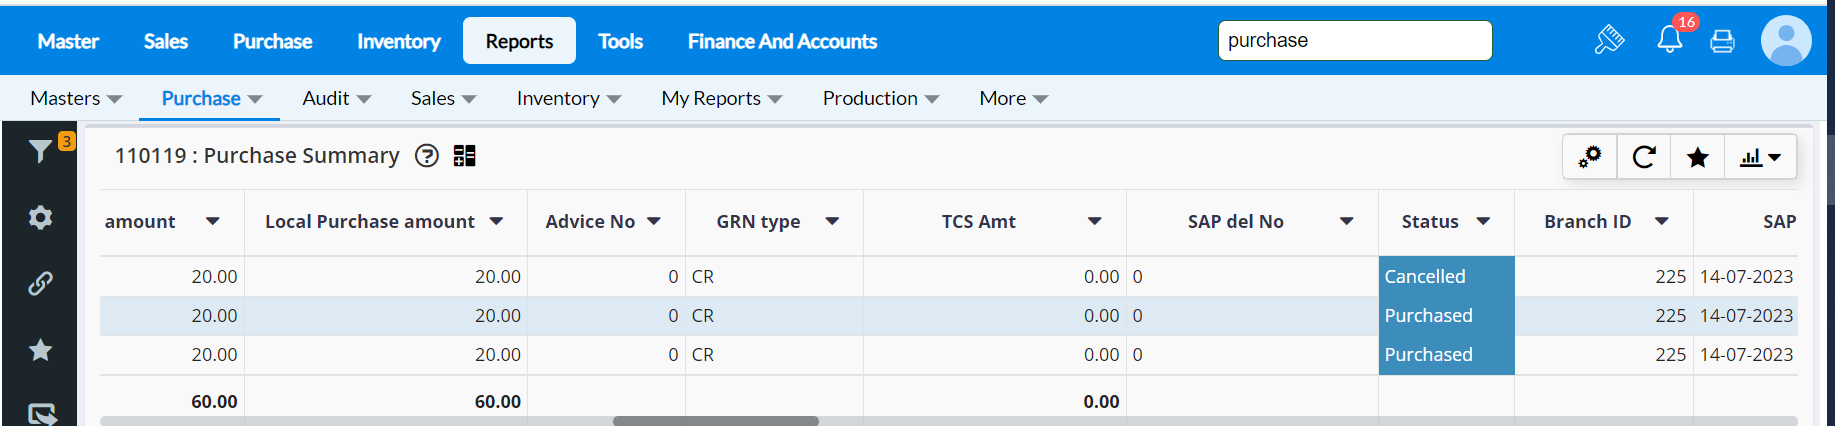Click the settings gear in left sidebar
Viewport: 1835px width, 426px height.
pyautogui.click(x=40, y=217)
